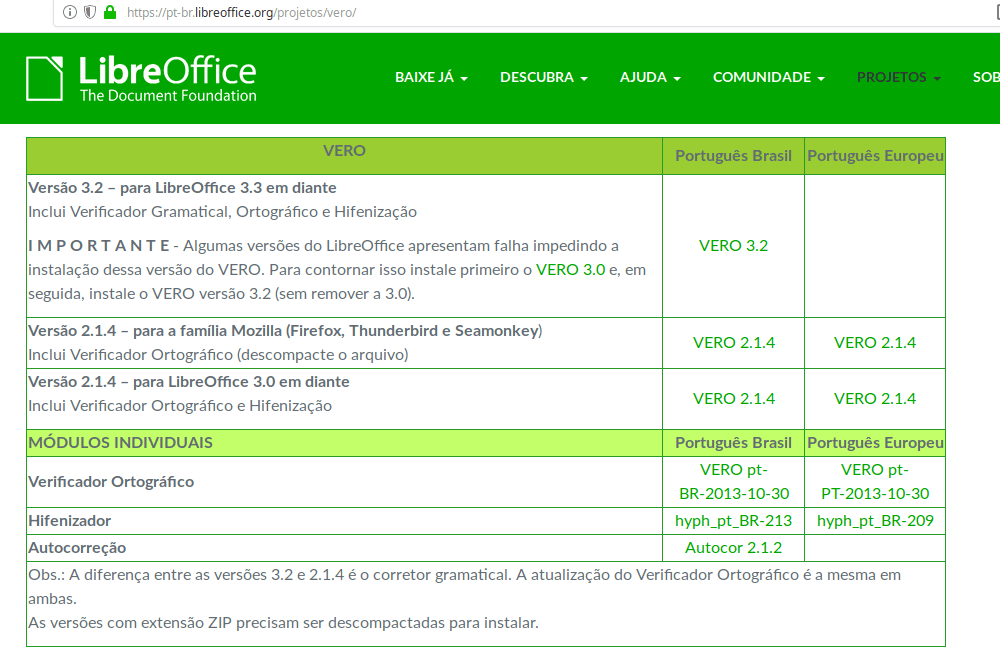The width and height of the screenshot is (1000, 667).
Task: Open the DESCUBRA dropdown menu
Action: (543, 78)
